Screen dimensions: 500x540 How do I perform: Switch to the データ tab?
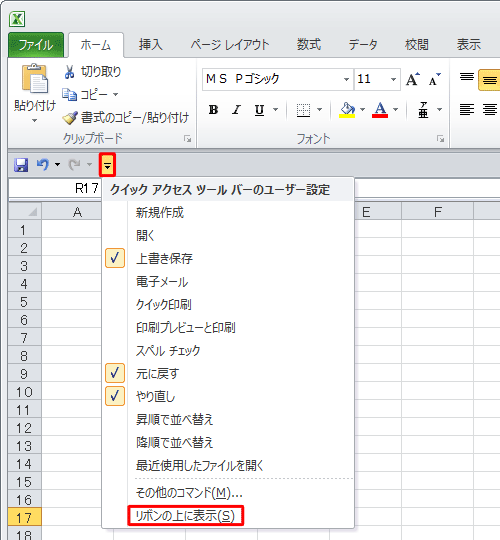[x=363, y=45]
